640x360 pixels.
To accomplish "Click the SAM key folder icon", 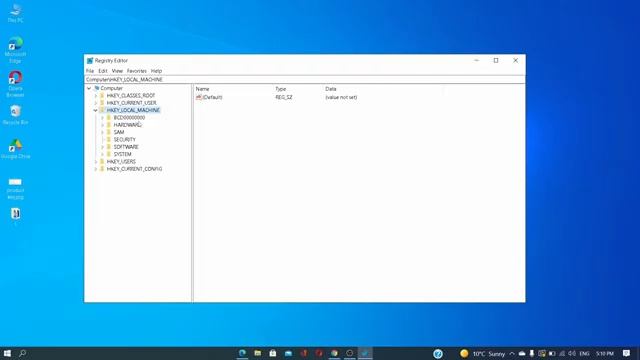I will 109,132.
